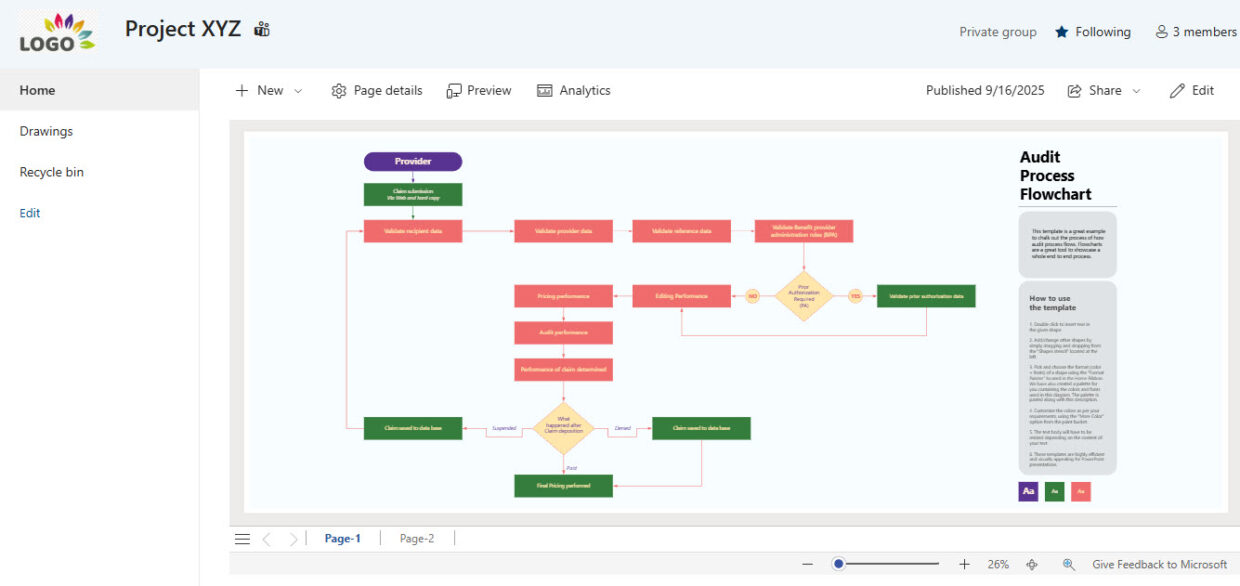Click the pink Aa color swatch
The image size is (1240, 586).
[1081, 491]
